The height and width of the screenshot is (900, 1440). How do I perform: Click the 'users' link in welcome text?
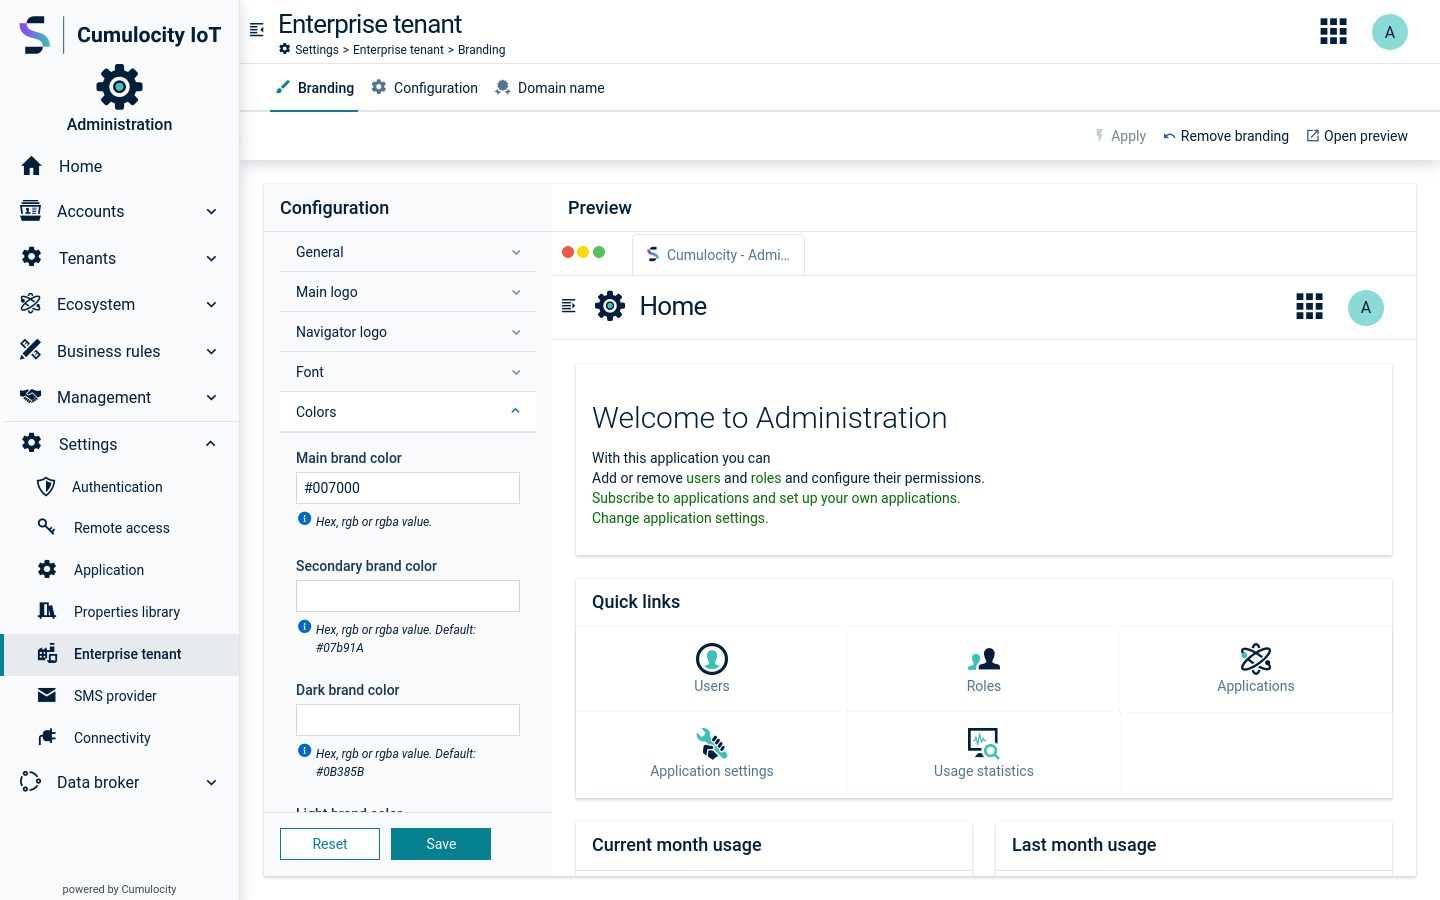[x=703, y=478]
